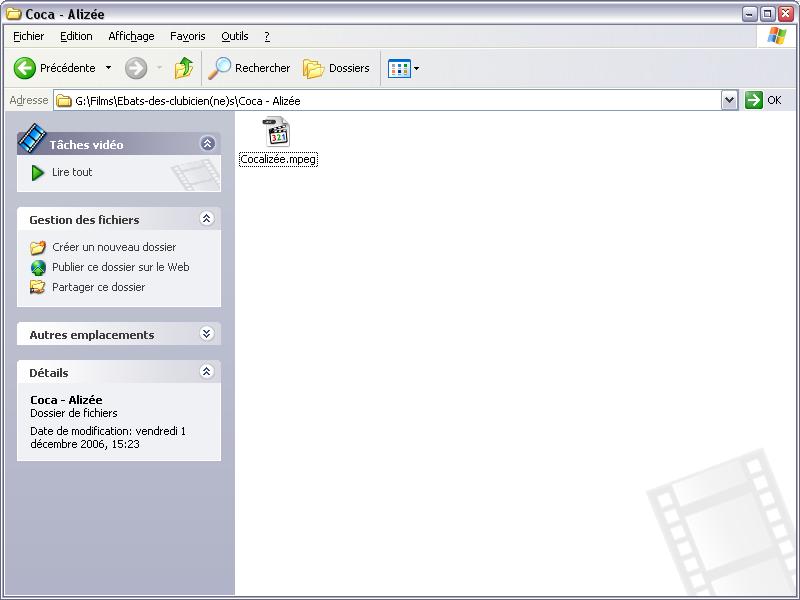800x600 pixels.
Task: Click the Précédente back arrow icon
Action: pos(25,68)
